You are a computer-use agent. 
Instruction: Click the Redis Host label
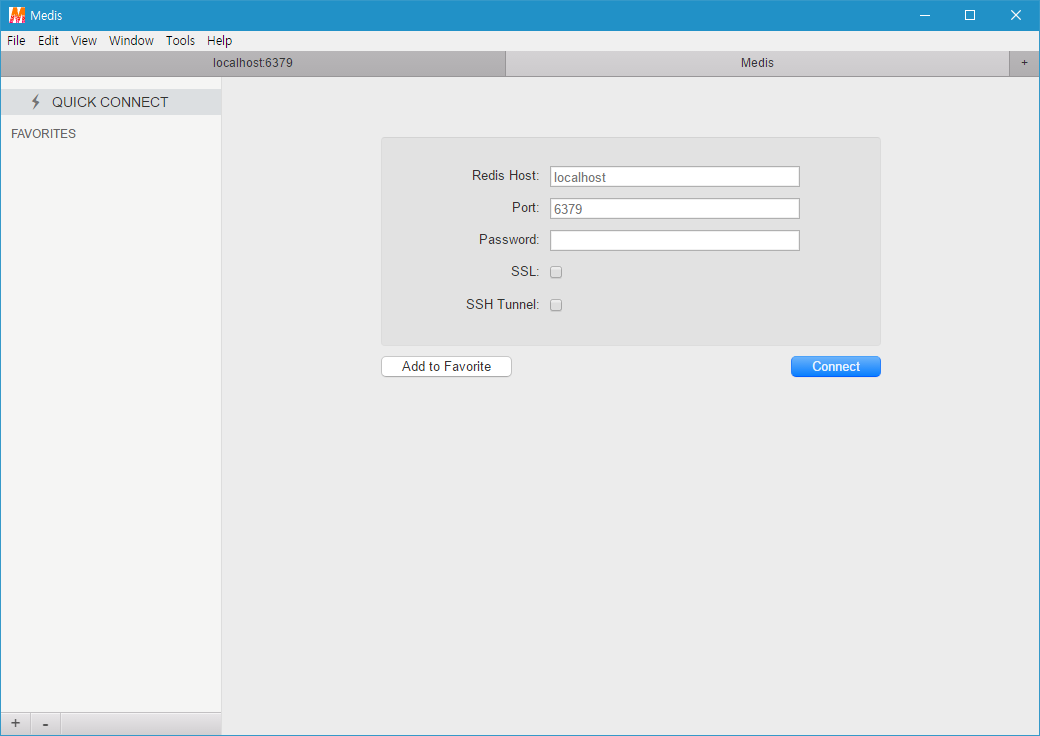(x=505, y=176)
